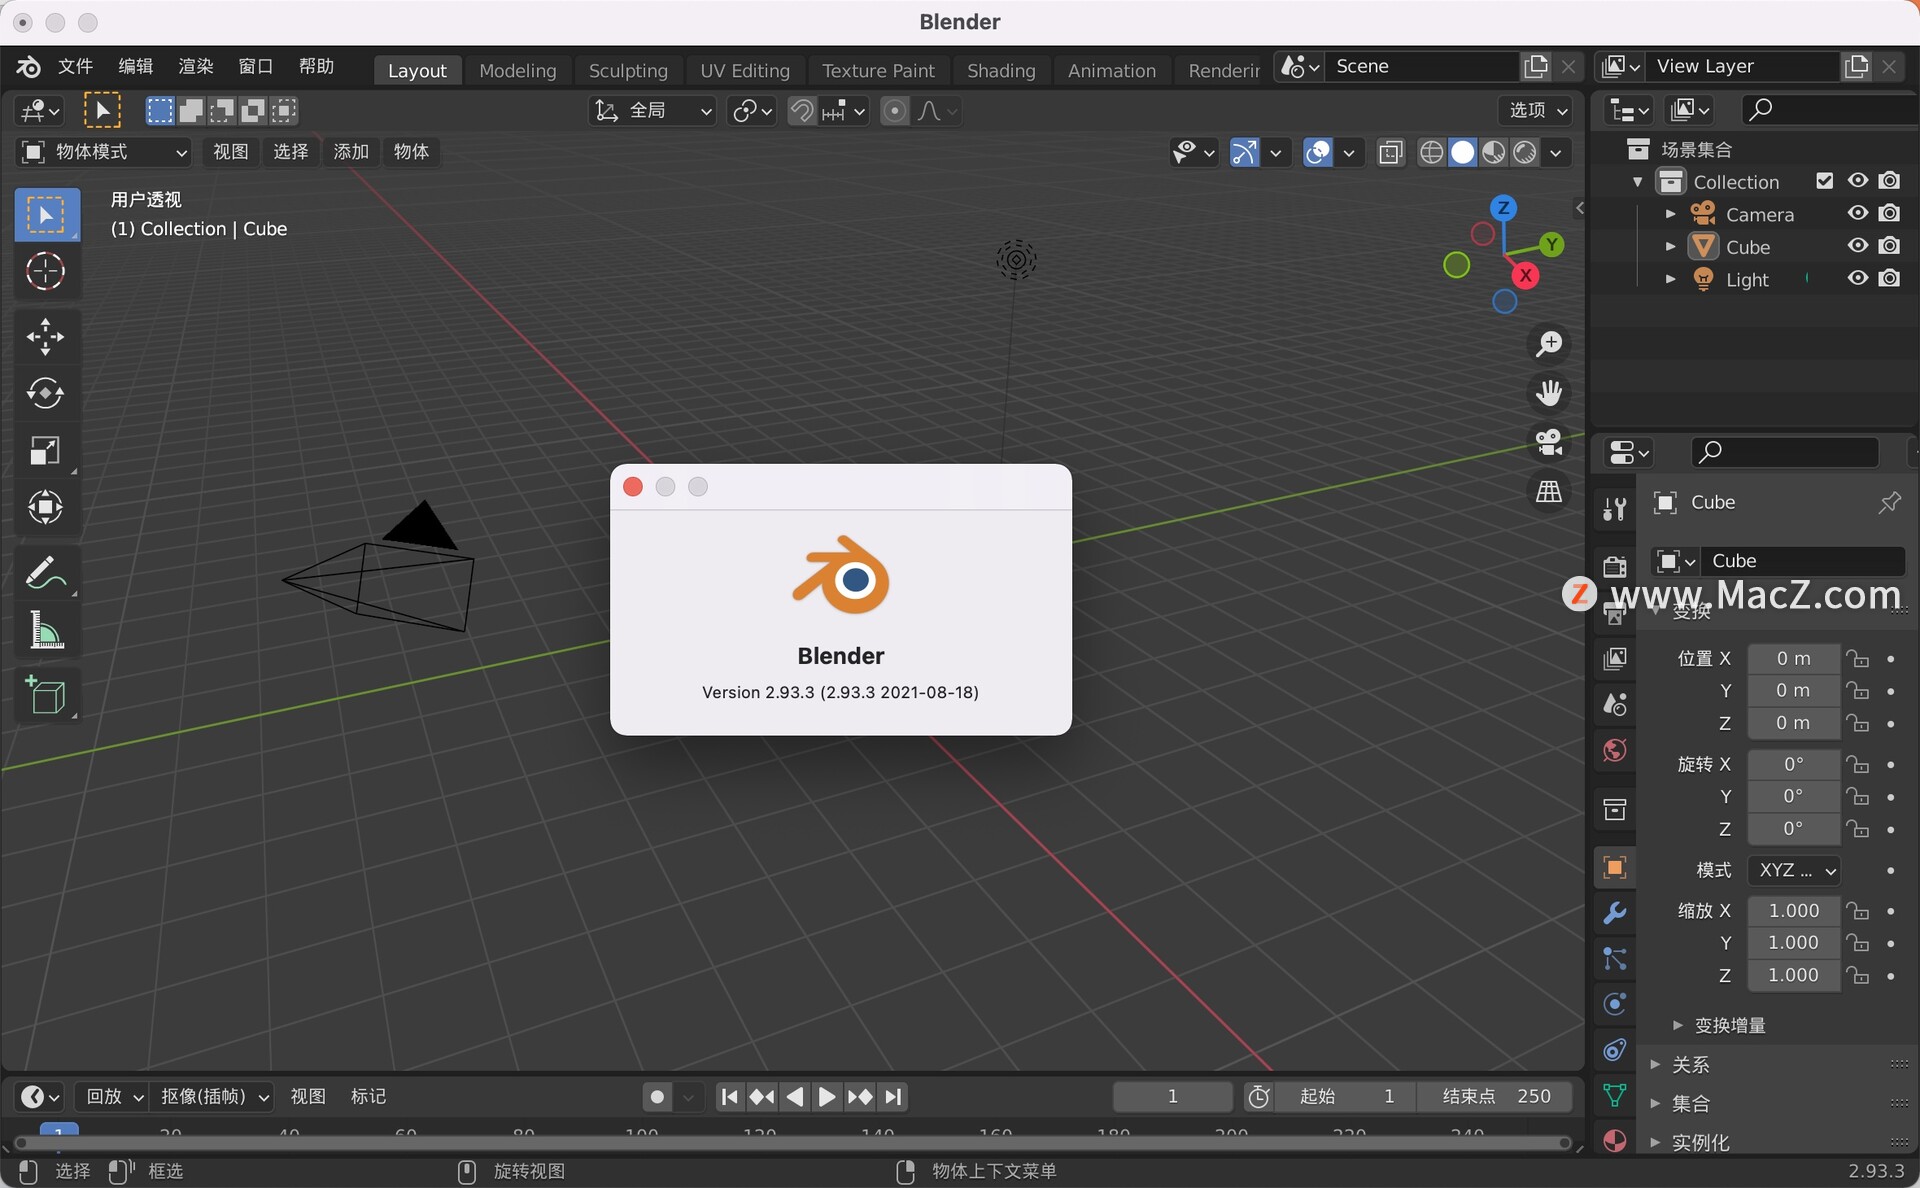Screen dimensions: 1920x1188
Task: Hide the Light in viewport
Action: coord(1858,278)
